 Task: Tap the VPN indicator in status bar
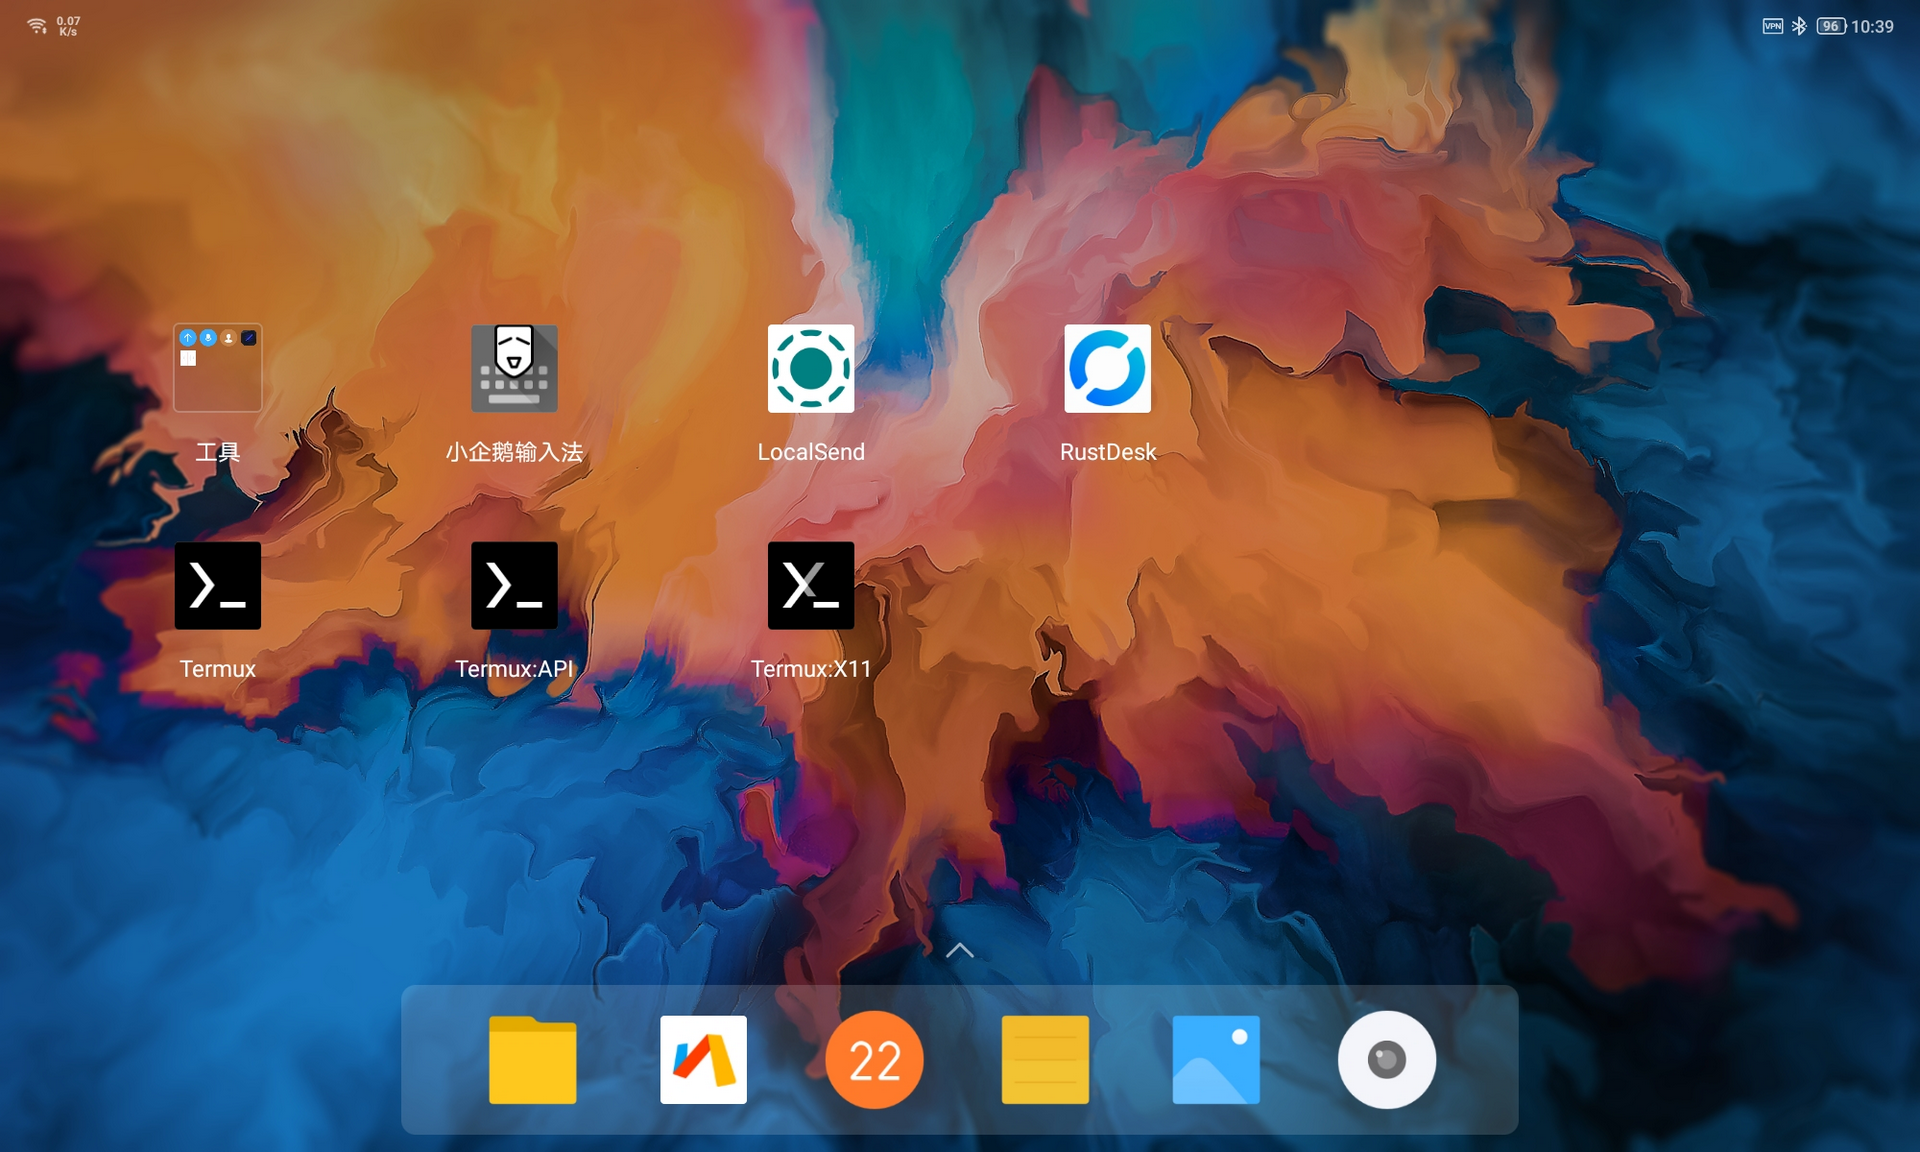[1772, 26]
